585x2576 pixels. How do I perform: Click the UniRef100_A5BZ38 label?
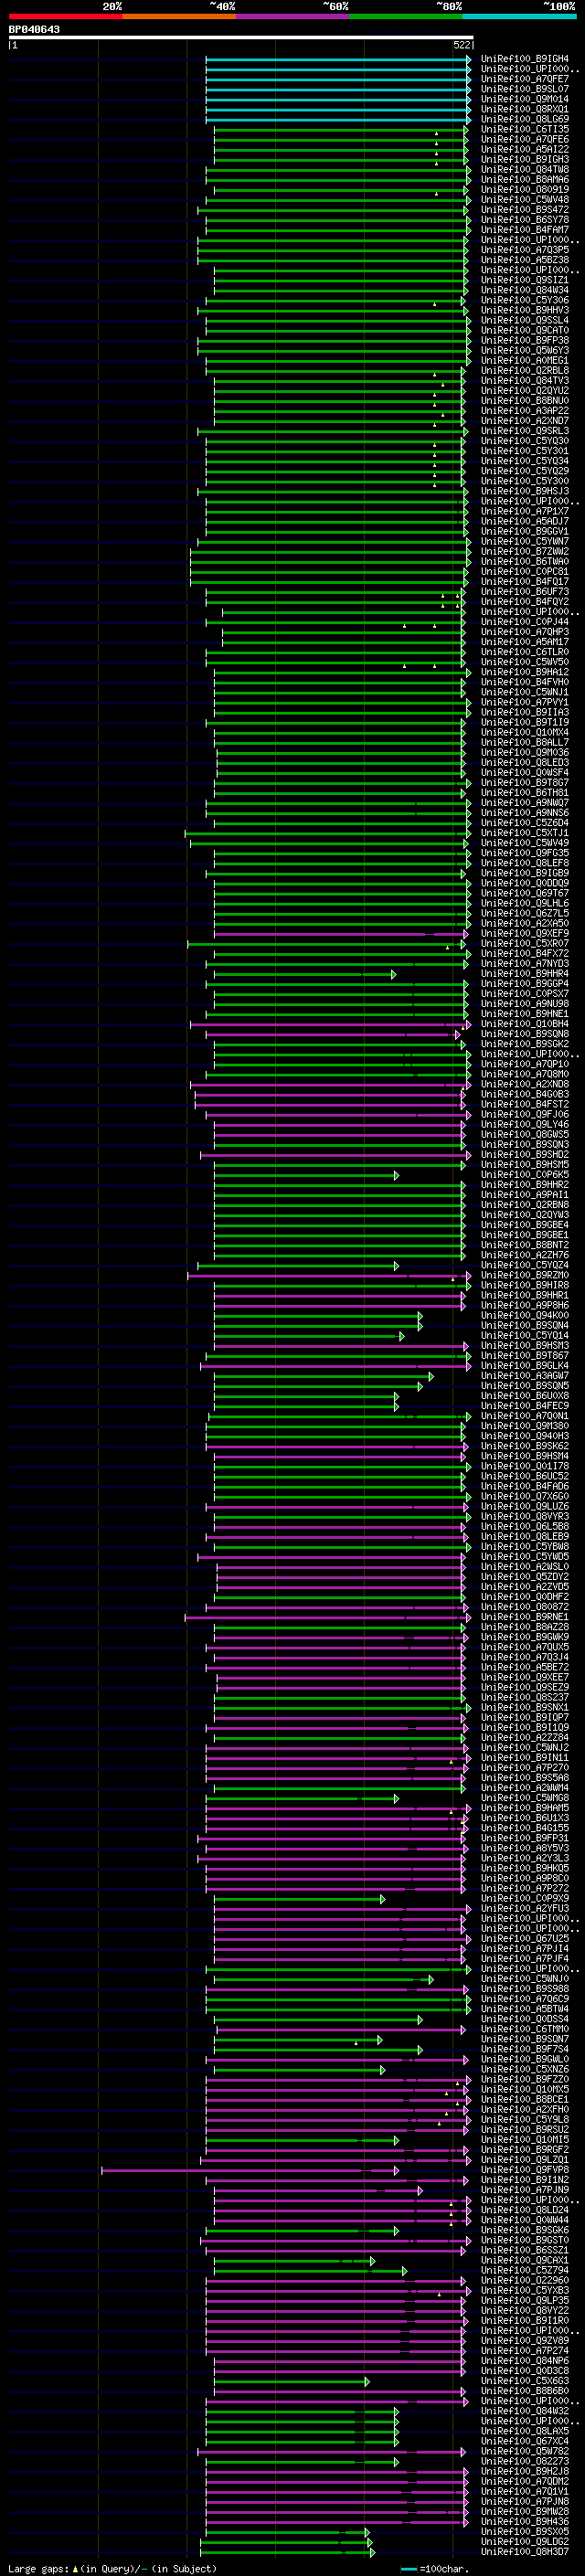point(524,260)
